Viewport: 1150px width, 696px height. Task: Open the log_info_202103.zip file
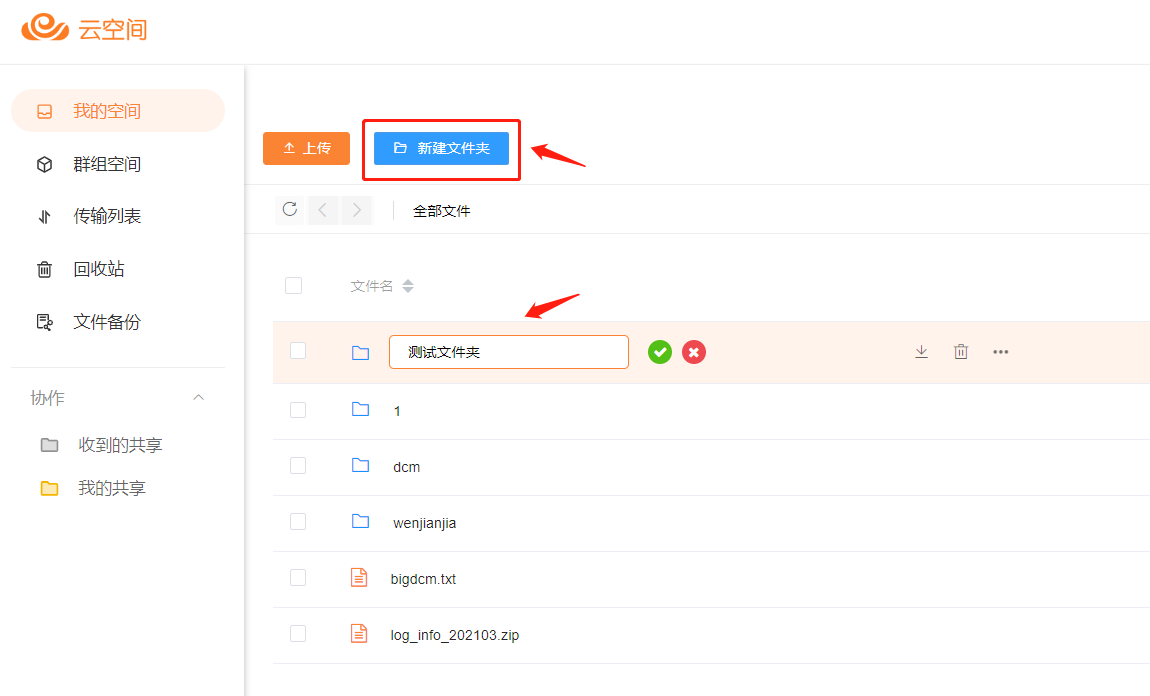(x=455, y=635)
